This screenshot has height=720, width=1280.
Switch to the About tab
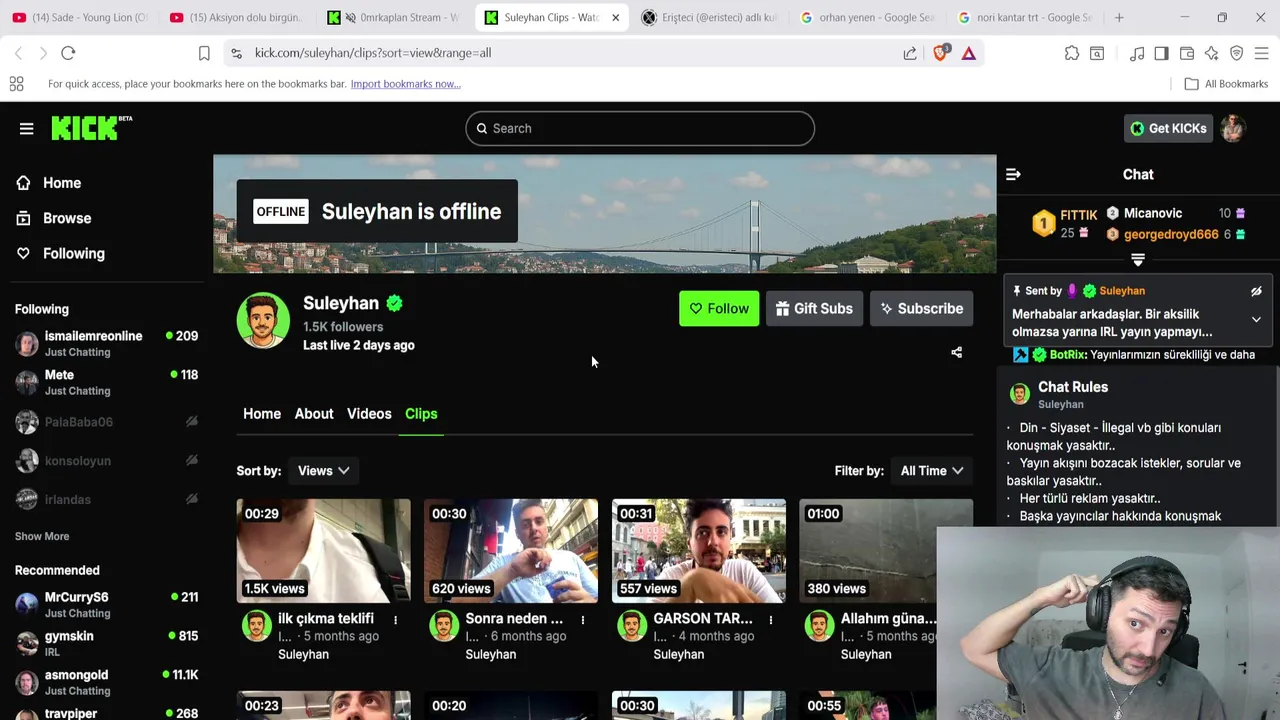[x=314, y=414]
